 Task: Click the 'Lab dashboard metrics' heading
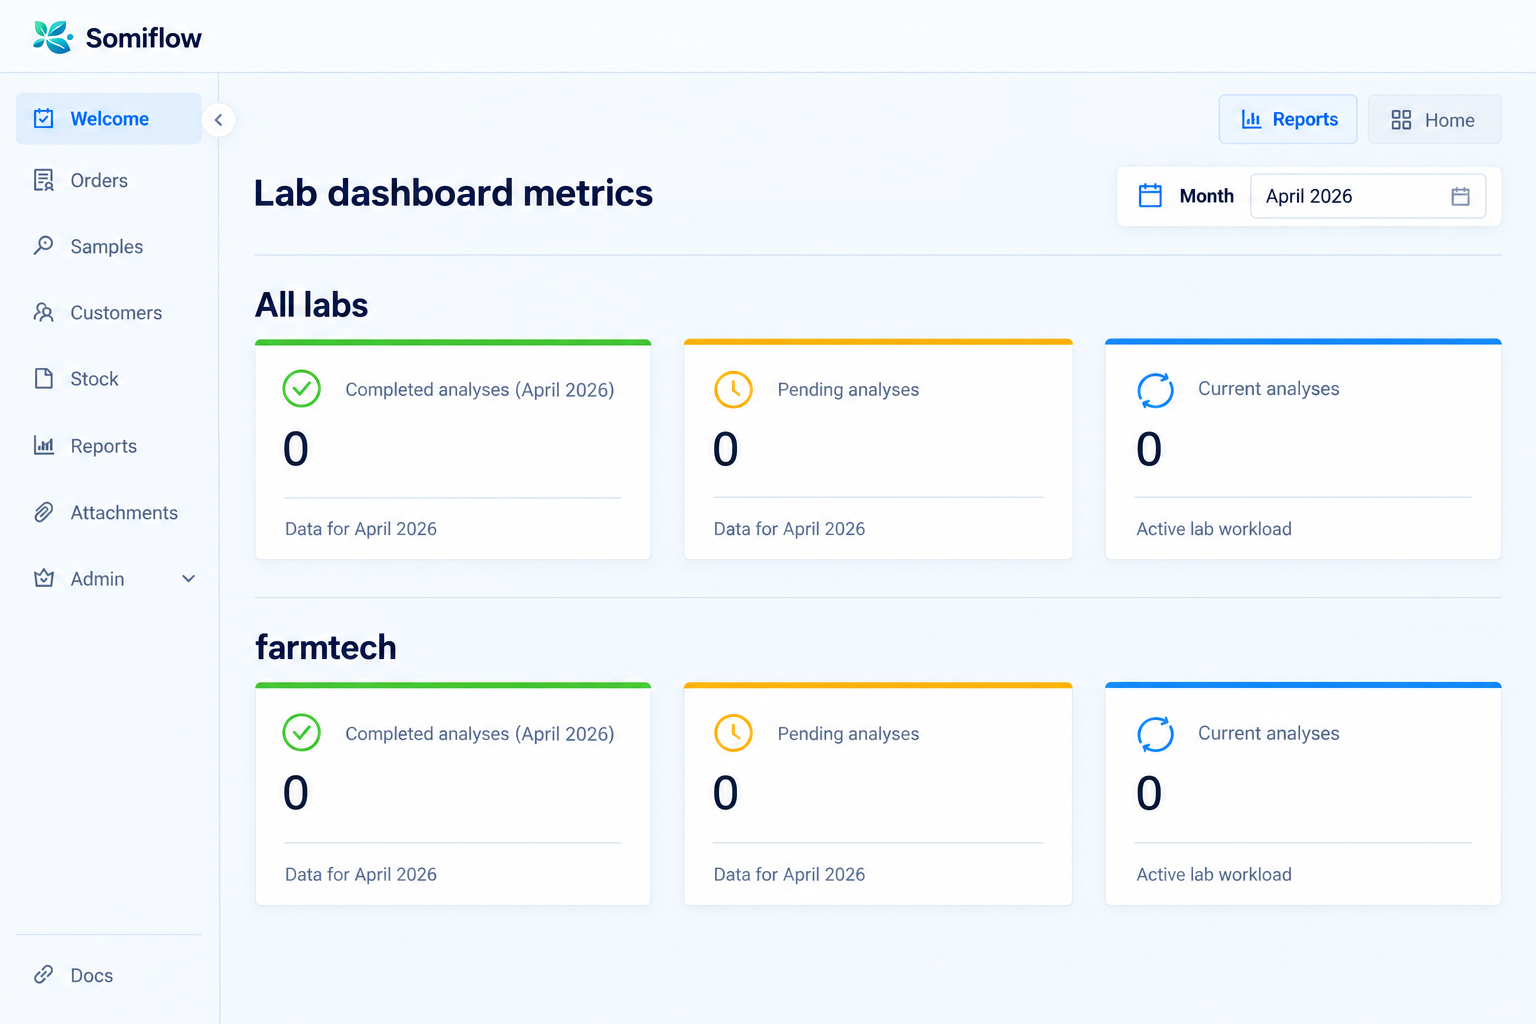tap(453, 193)
